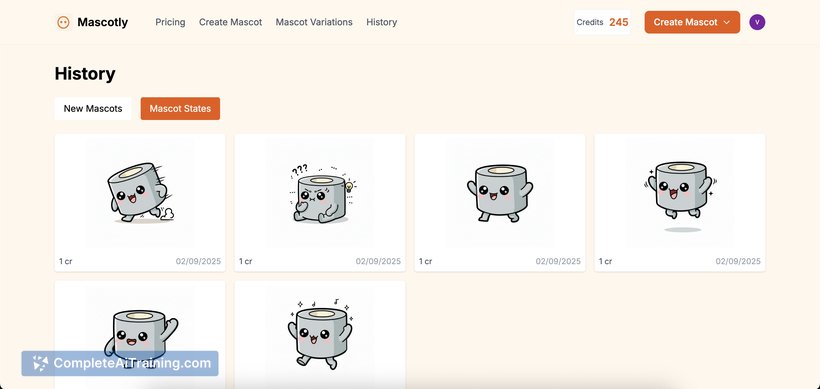Open the running mascot thumbnail
The height and width of the screenshot is (389, 820).
[x=140, y=193]
